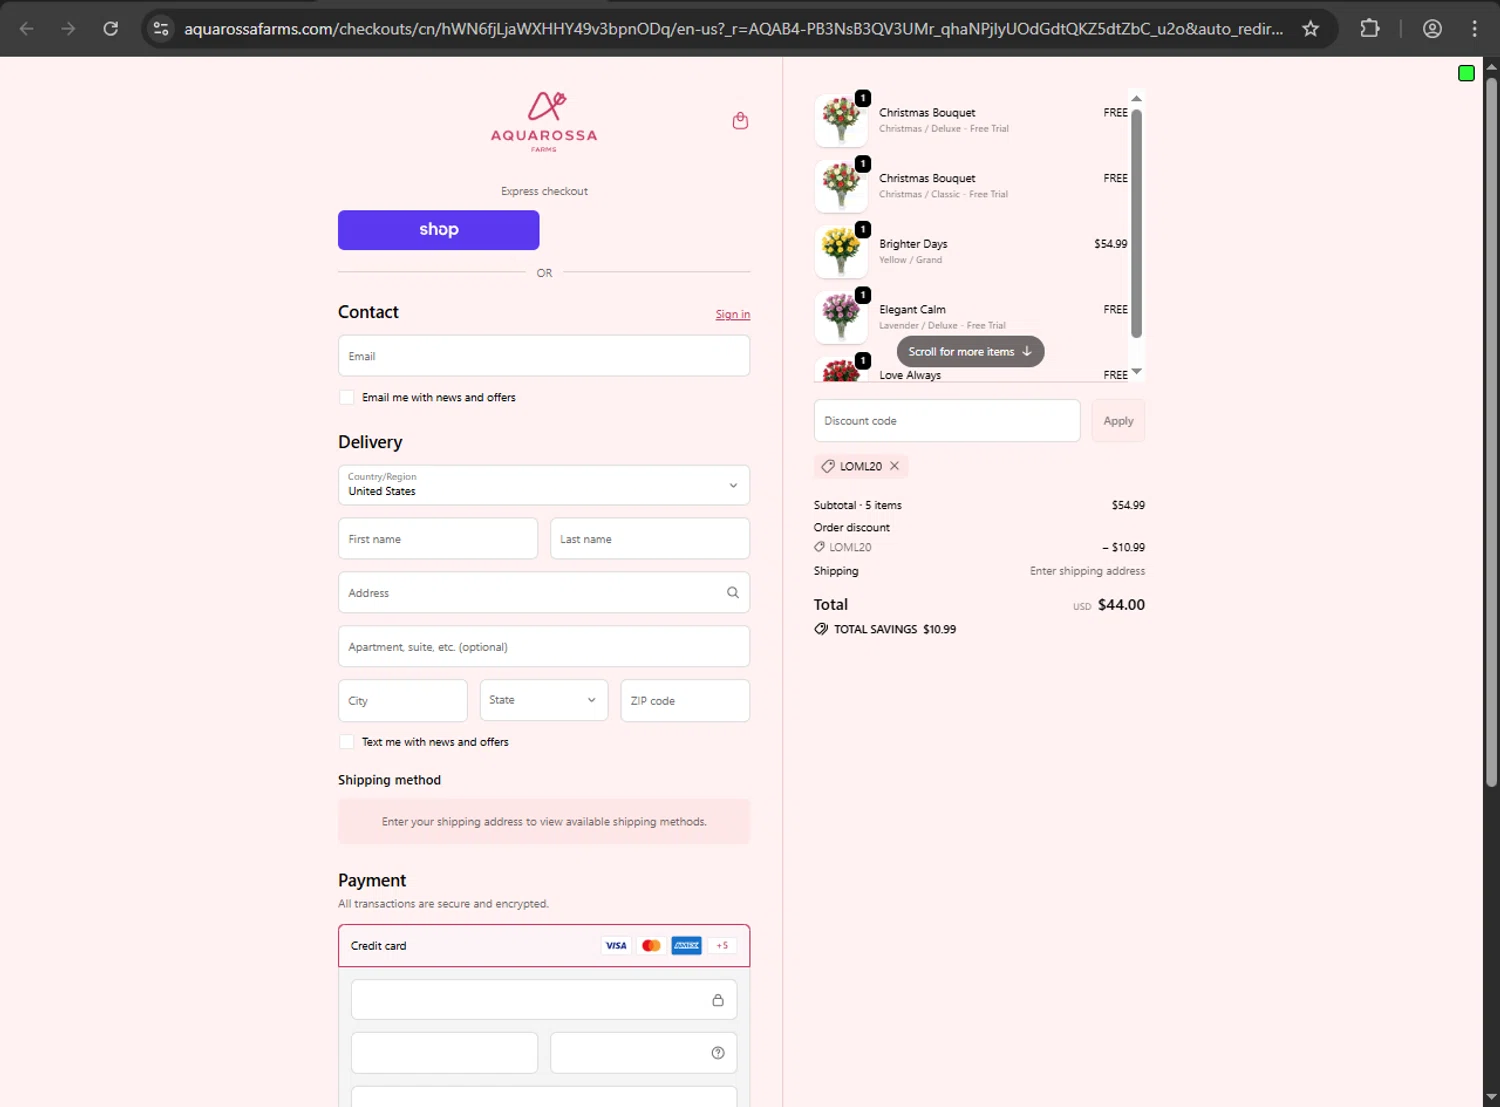Screen dimensions: 1500x1107
Task: Remove the LOML20 discount tag
Action: click(x=894, y=466)
